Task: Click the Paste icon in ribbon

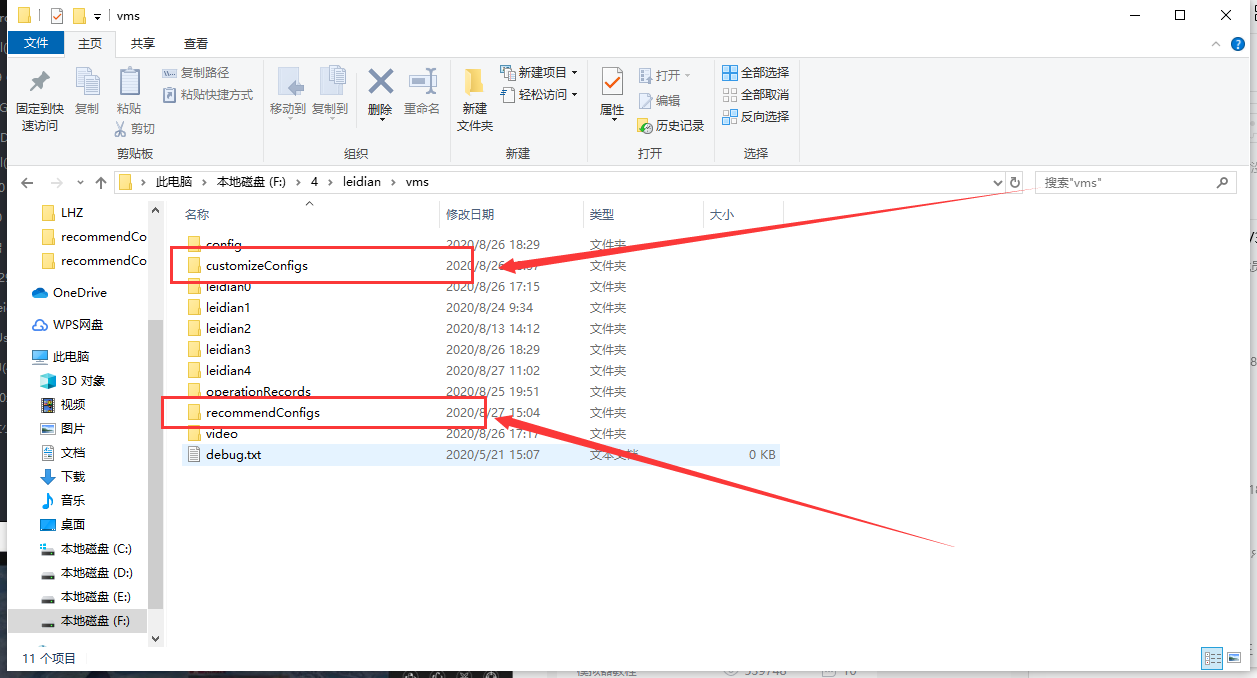Action: (129, 82)
